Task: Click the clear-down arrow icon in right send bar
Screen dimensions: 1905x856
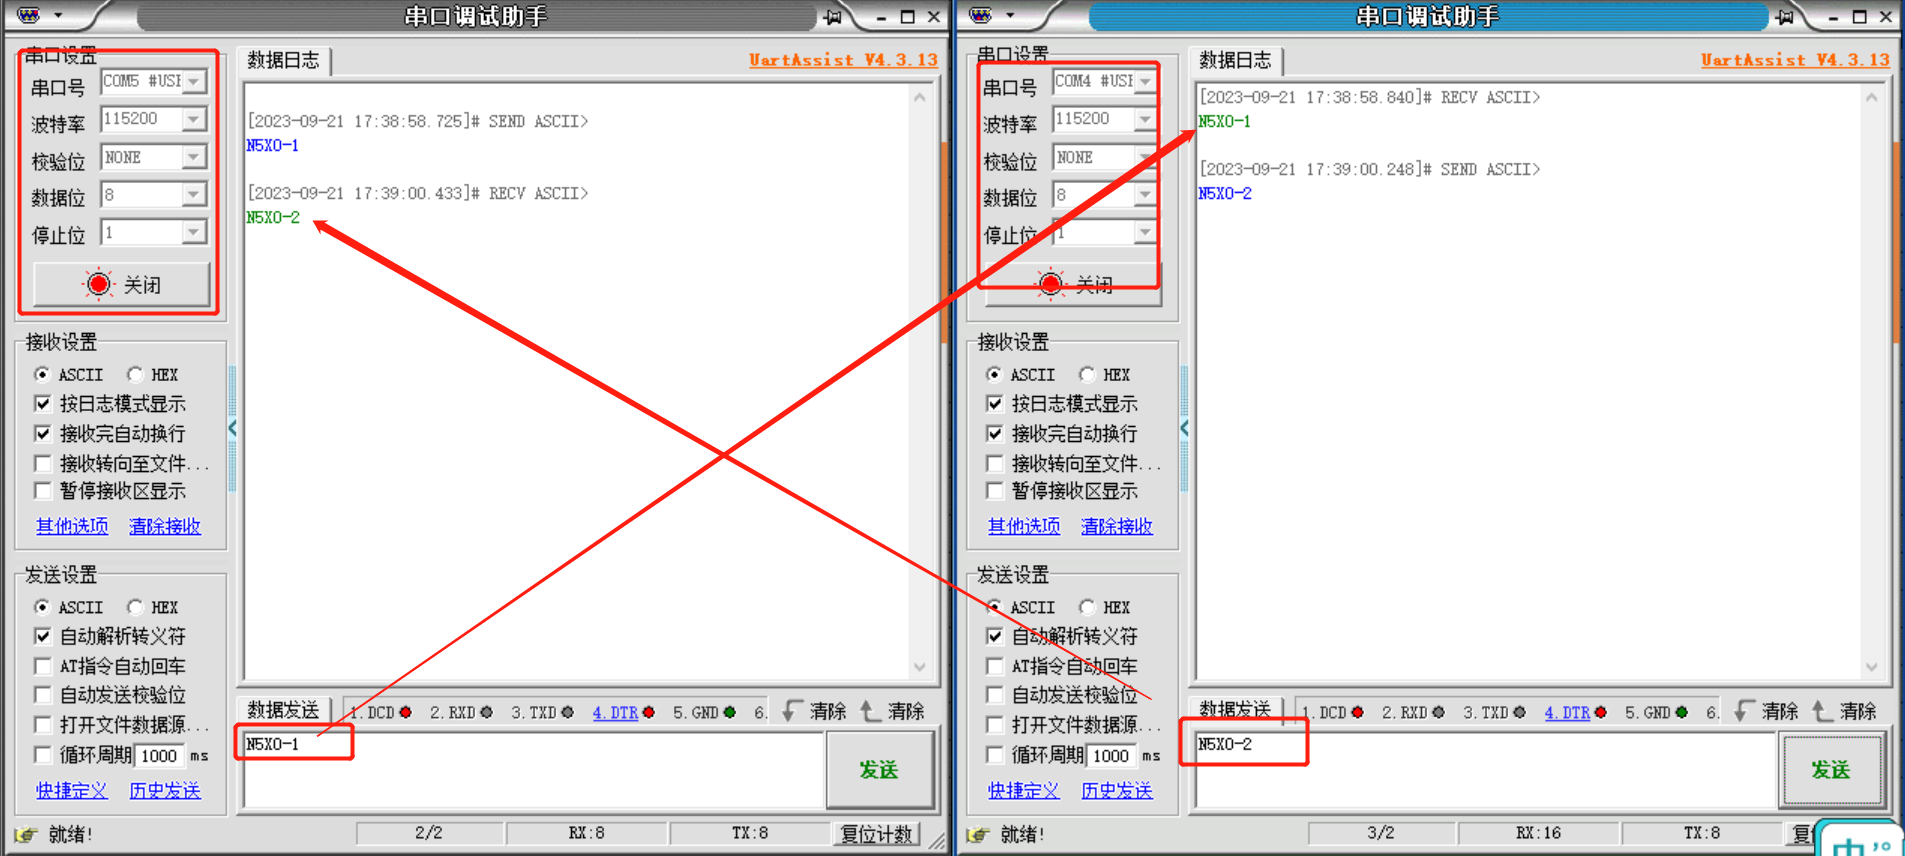Action: (x=1744, y=711)
